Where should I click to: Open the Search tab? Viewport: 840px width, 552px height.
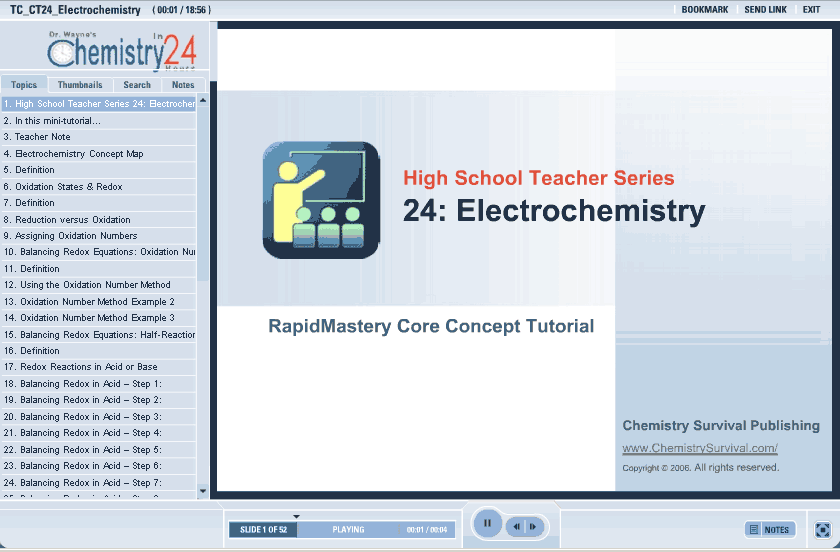click(x=137, y=85)
